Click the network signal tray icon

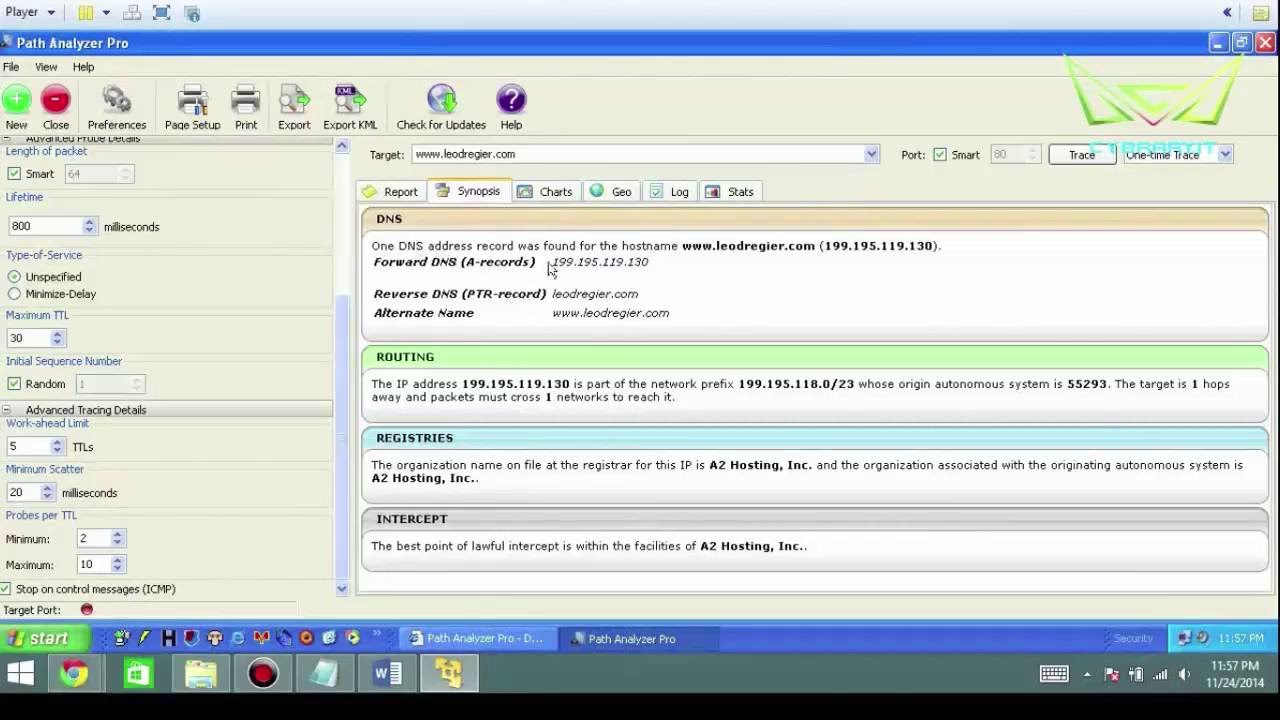point(1160,675)
